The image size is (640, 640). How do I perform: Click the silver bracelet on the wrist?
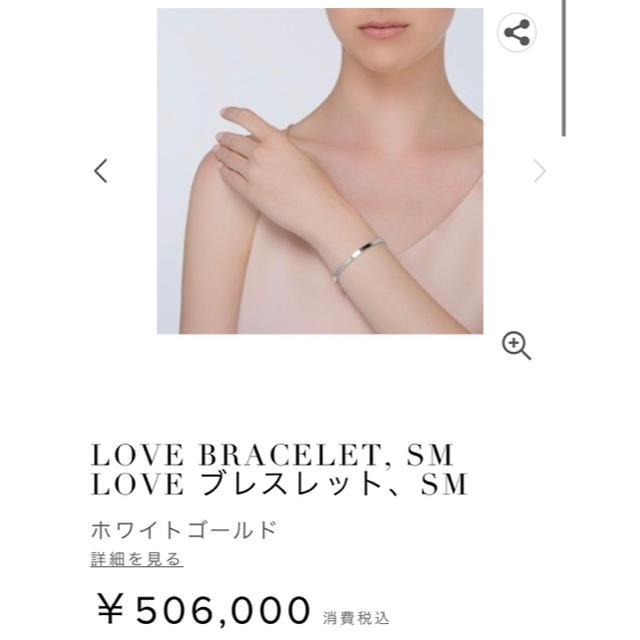coord(358,257)
